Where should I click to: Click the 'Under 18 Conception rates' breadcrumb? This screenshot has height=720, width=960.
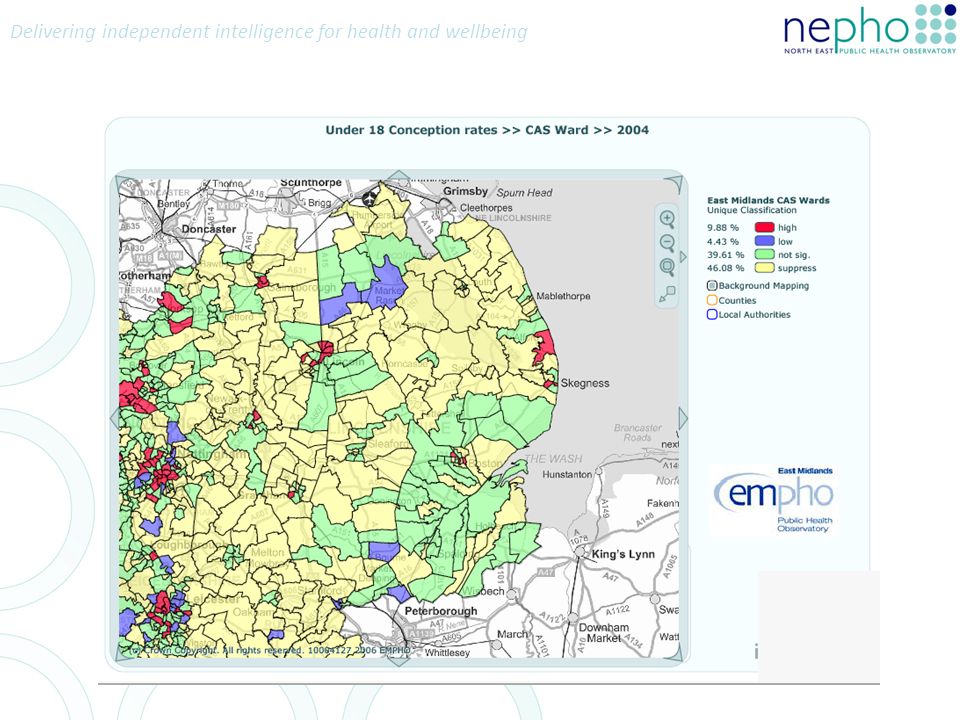(411, 130)
